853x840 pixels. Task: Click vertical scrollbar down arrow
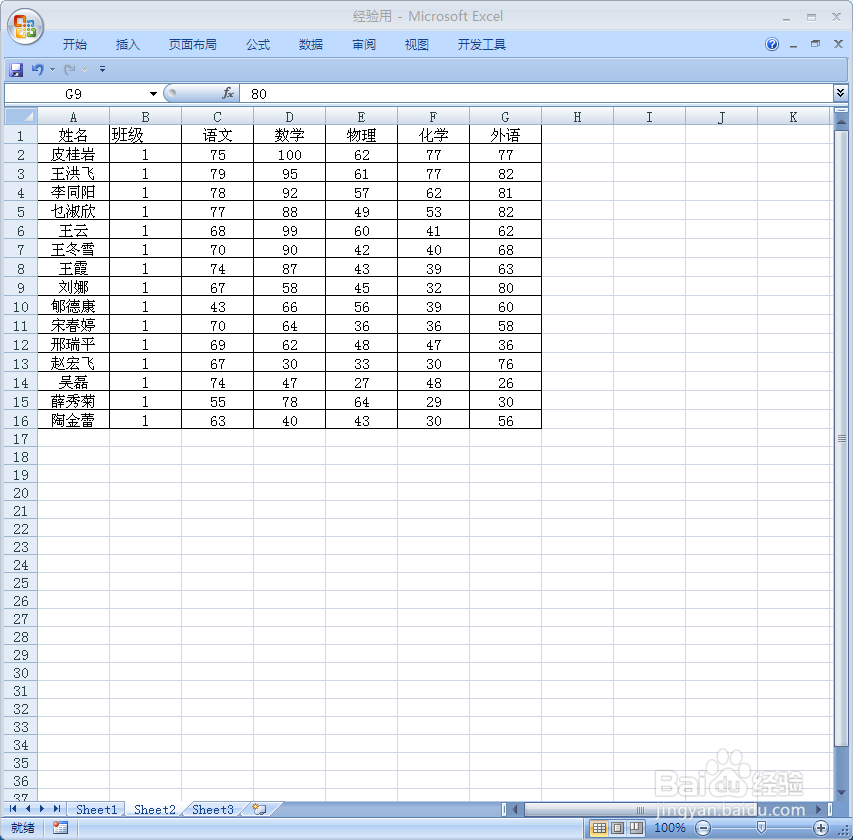coord(841,793)
